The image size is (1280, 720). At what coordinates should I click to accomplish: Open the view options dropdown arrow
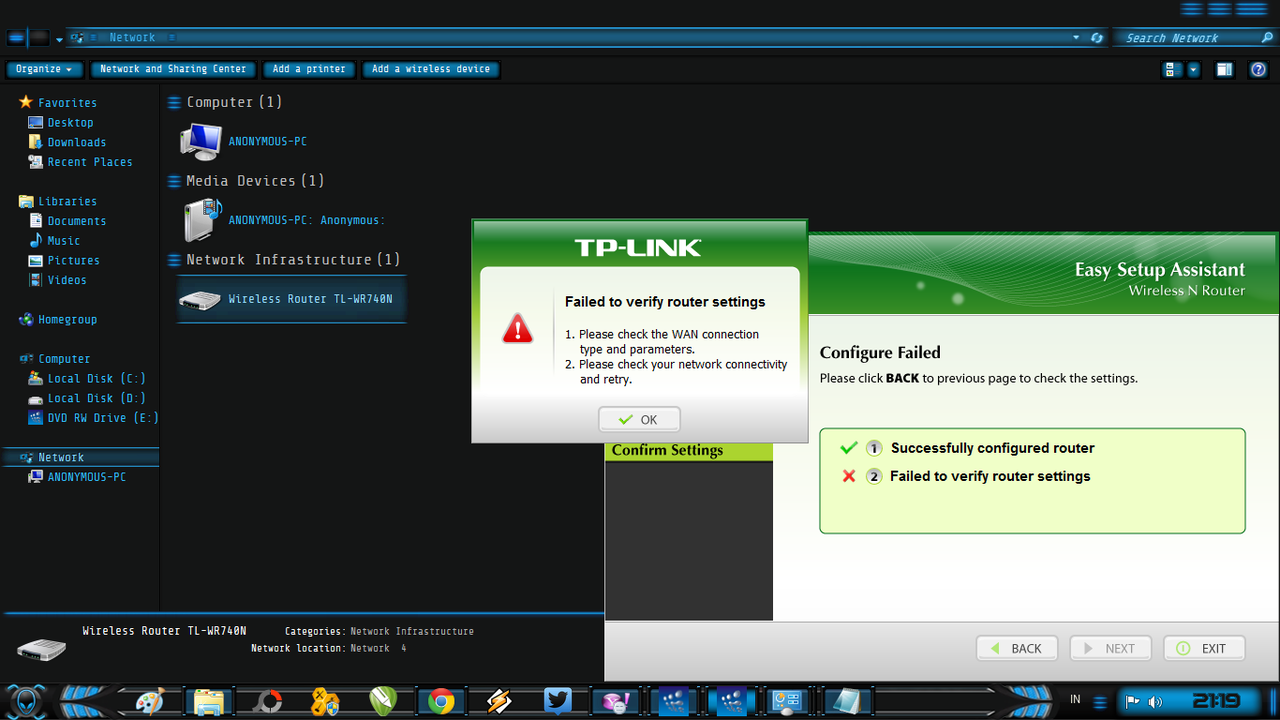[x=1193, y=69]
